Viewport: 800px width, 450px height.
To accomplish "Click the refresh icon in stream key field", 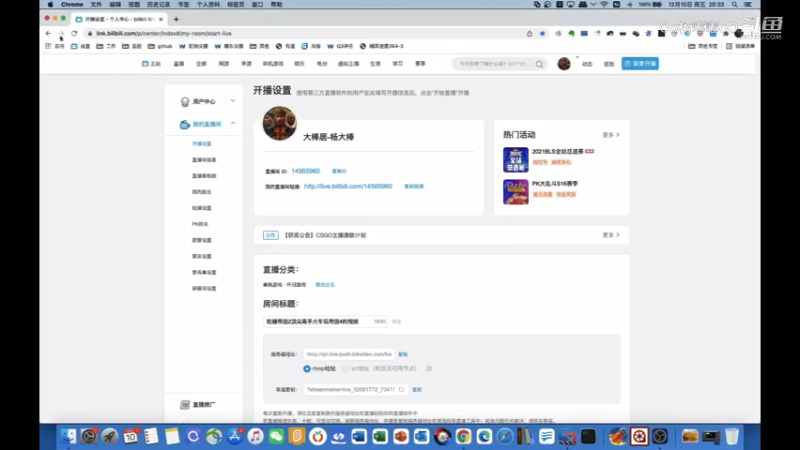I will pyautogui.click(x=401, y=389).
